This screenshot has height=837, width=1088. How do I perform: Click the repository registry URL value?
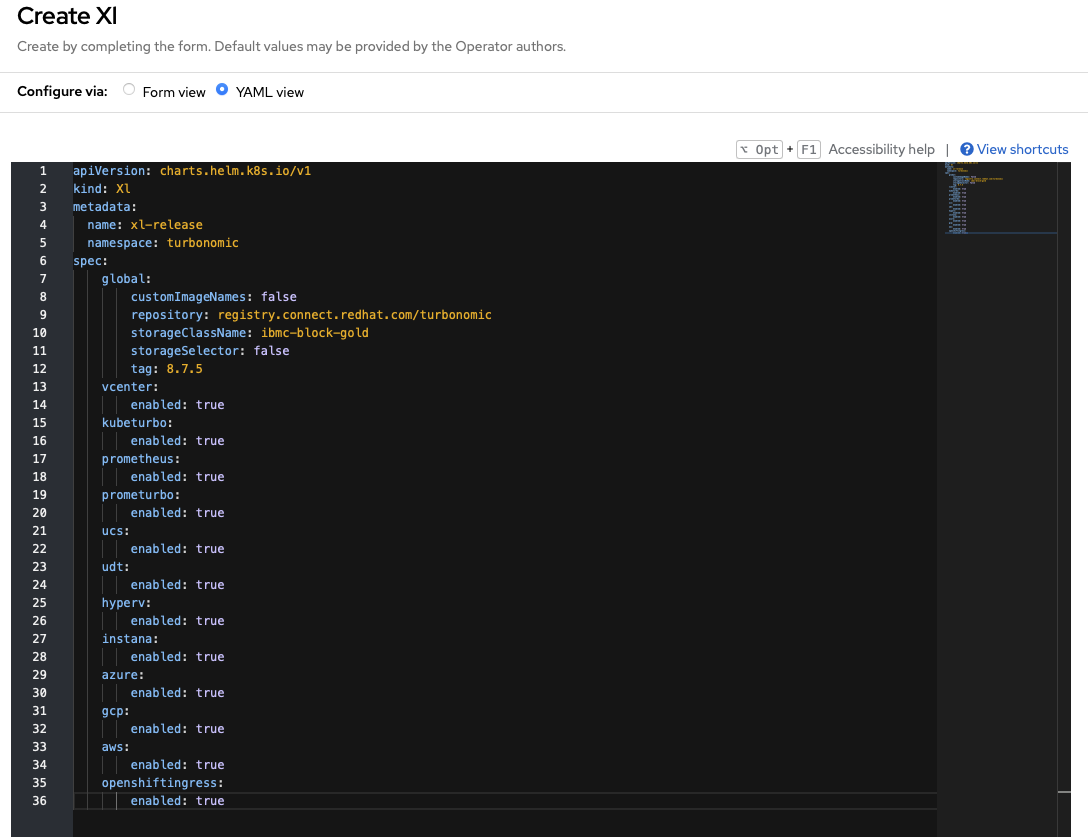354,315
